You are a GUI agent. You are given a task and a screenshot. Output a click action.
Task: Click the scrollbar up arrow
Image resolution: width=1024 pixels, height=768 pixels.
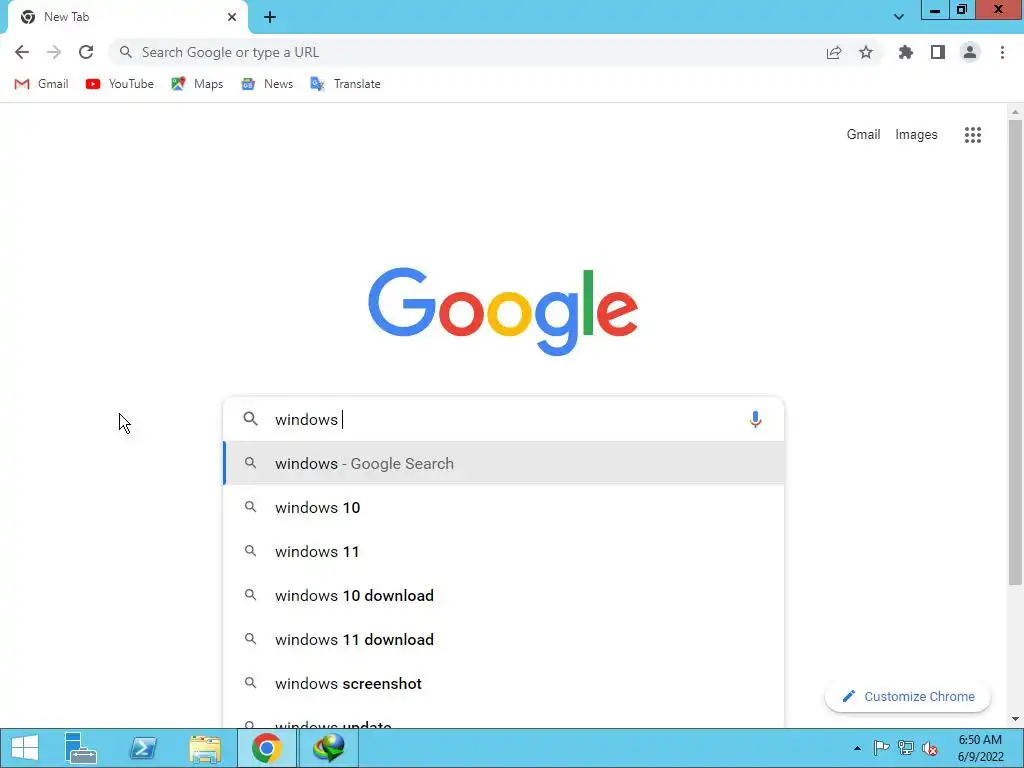click(x=1015, y=112)
